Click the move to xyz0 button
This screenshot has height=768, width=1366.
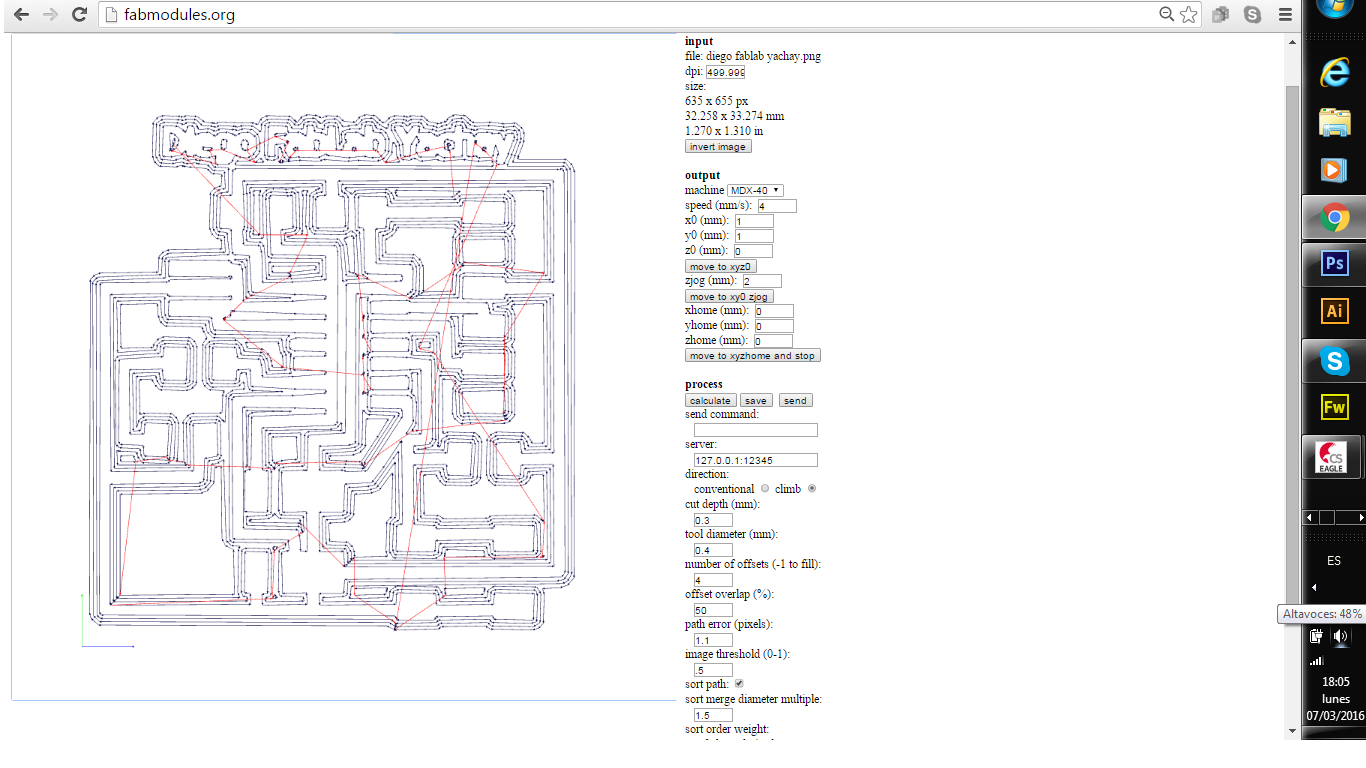tap(720, 266)
